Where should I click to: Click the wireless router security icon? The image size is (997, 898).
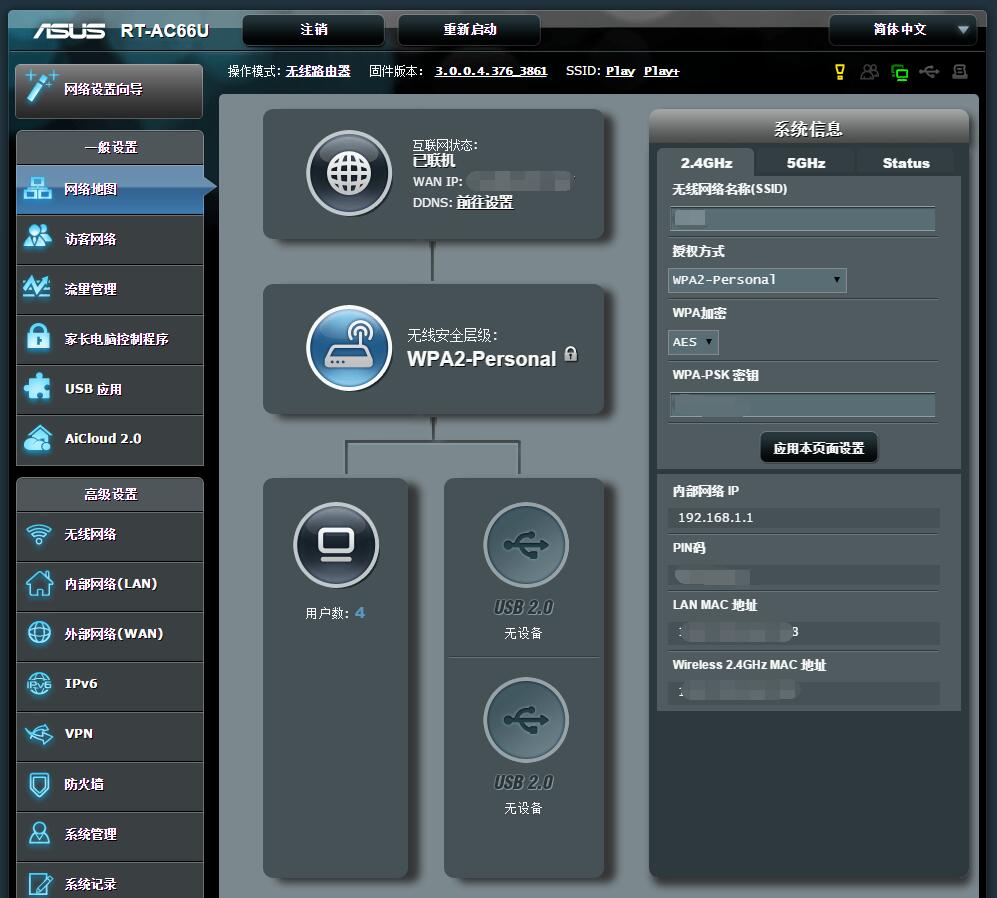click(x=348, y=348)
